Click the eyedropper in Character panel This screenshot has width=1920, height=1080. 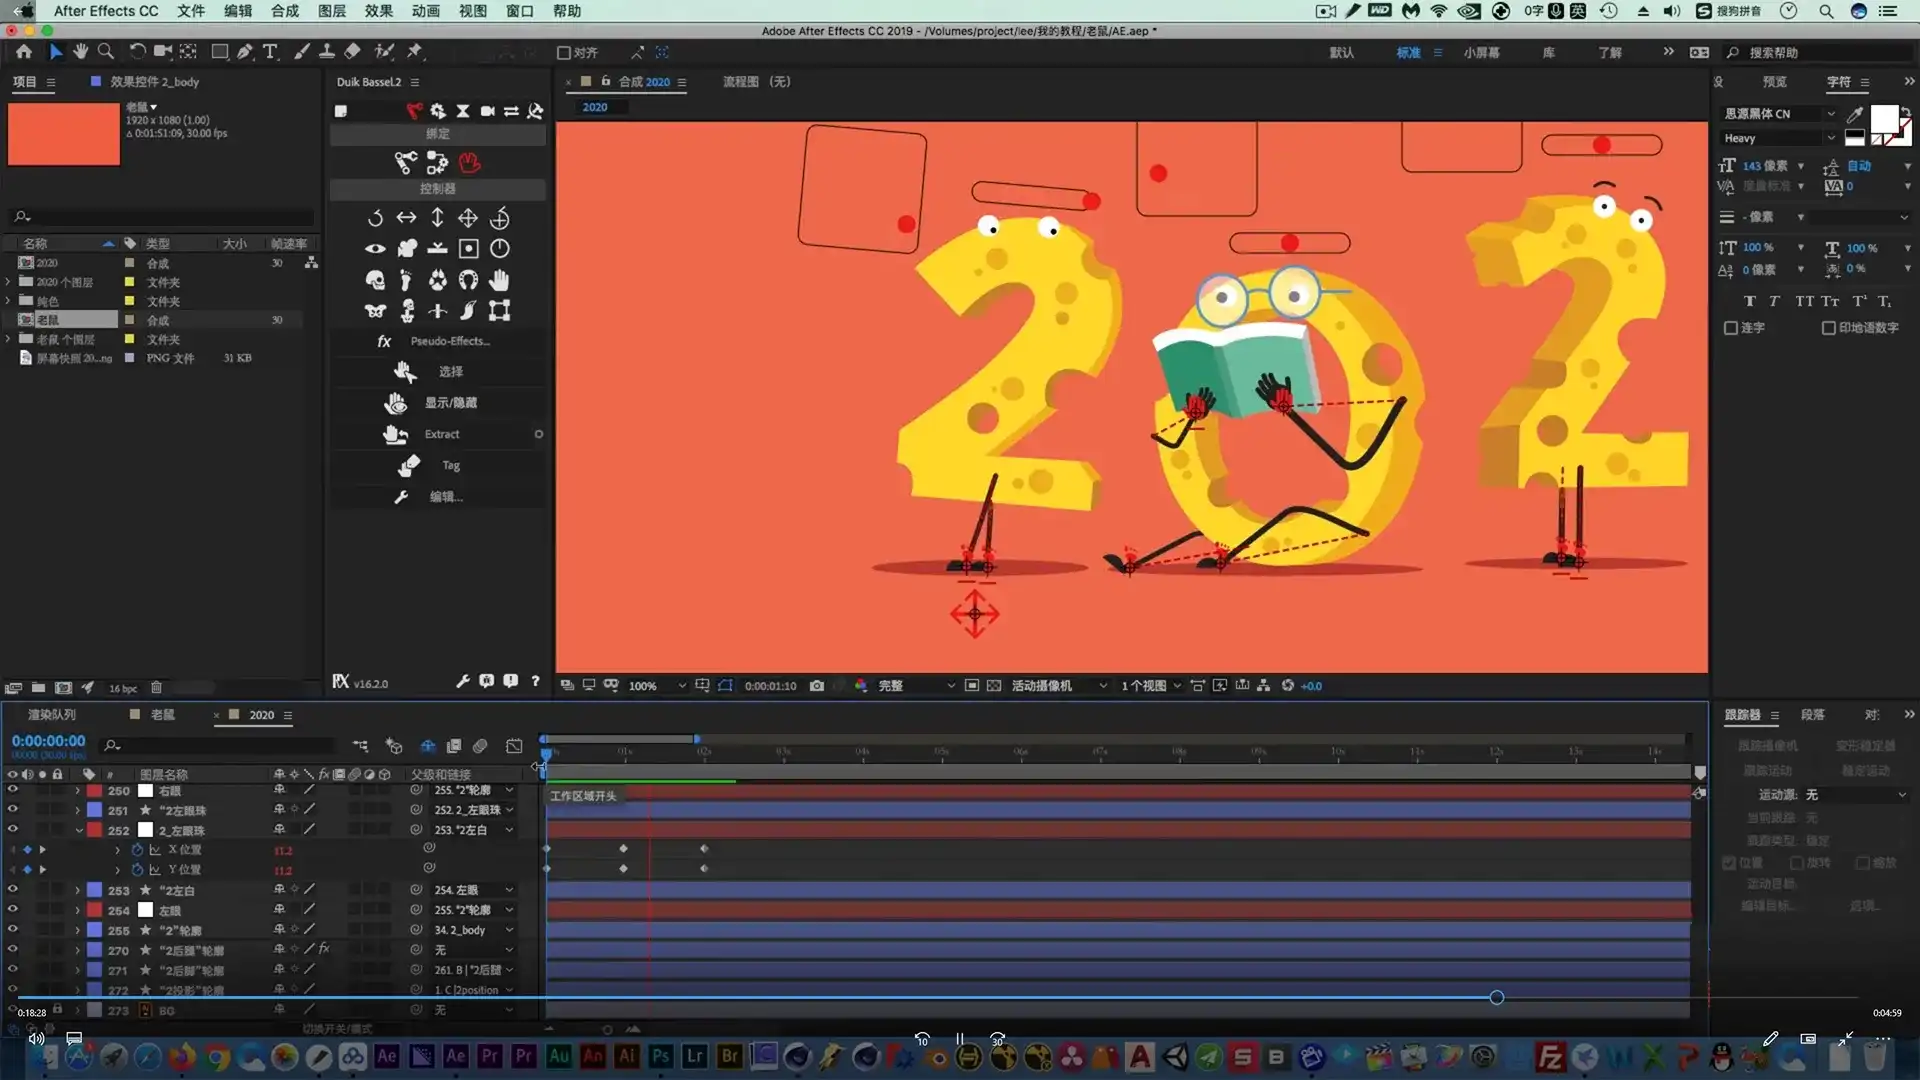(x=1855, y=114)
